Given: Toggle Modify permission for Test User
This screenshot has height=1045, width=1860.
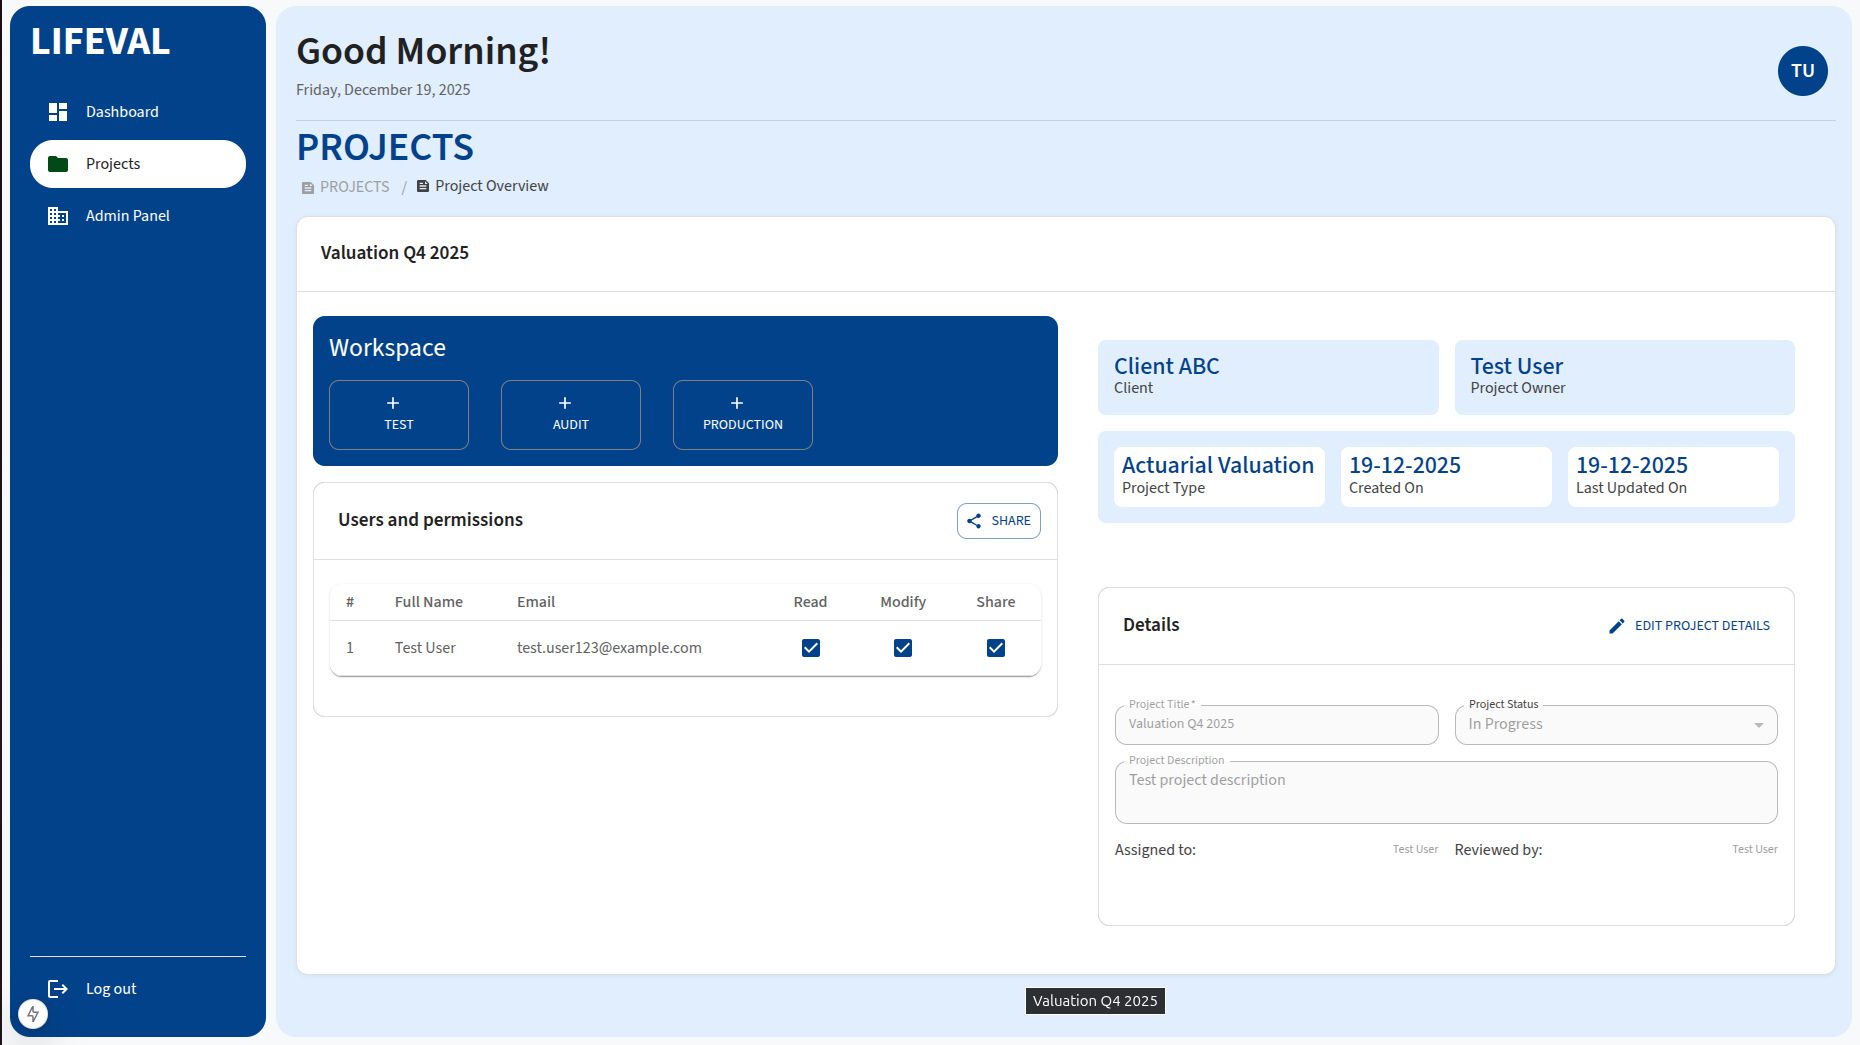Looking at the screenshot, I should [903, 648].
